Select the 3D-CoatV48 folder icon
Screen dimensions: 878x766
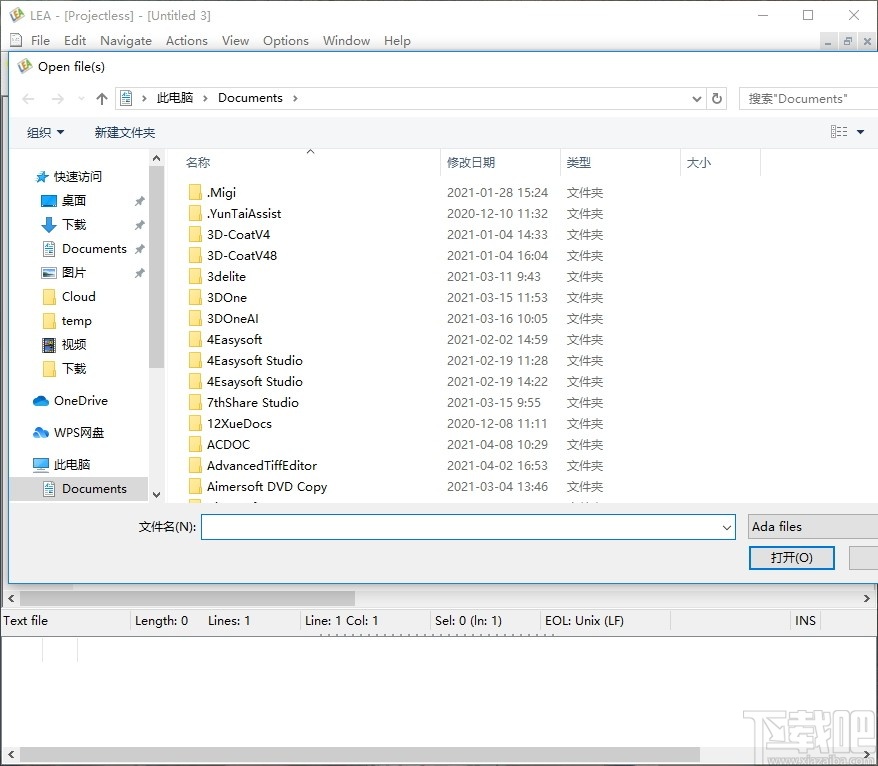195,255
